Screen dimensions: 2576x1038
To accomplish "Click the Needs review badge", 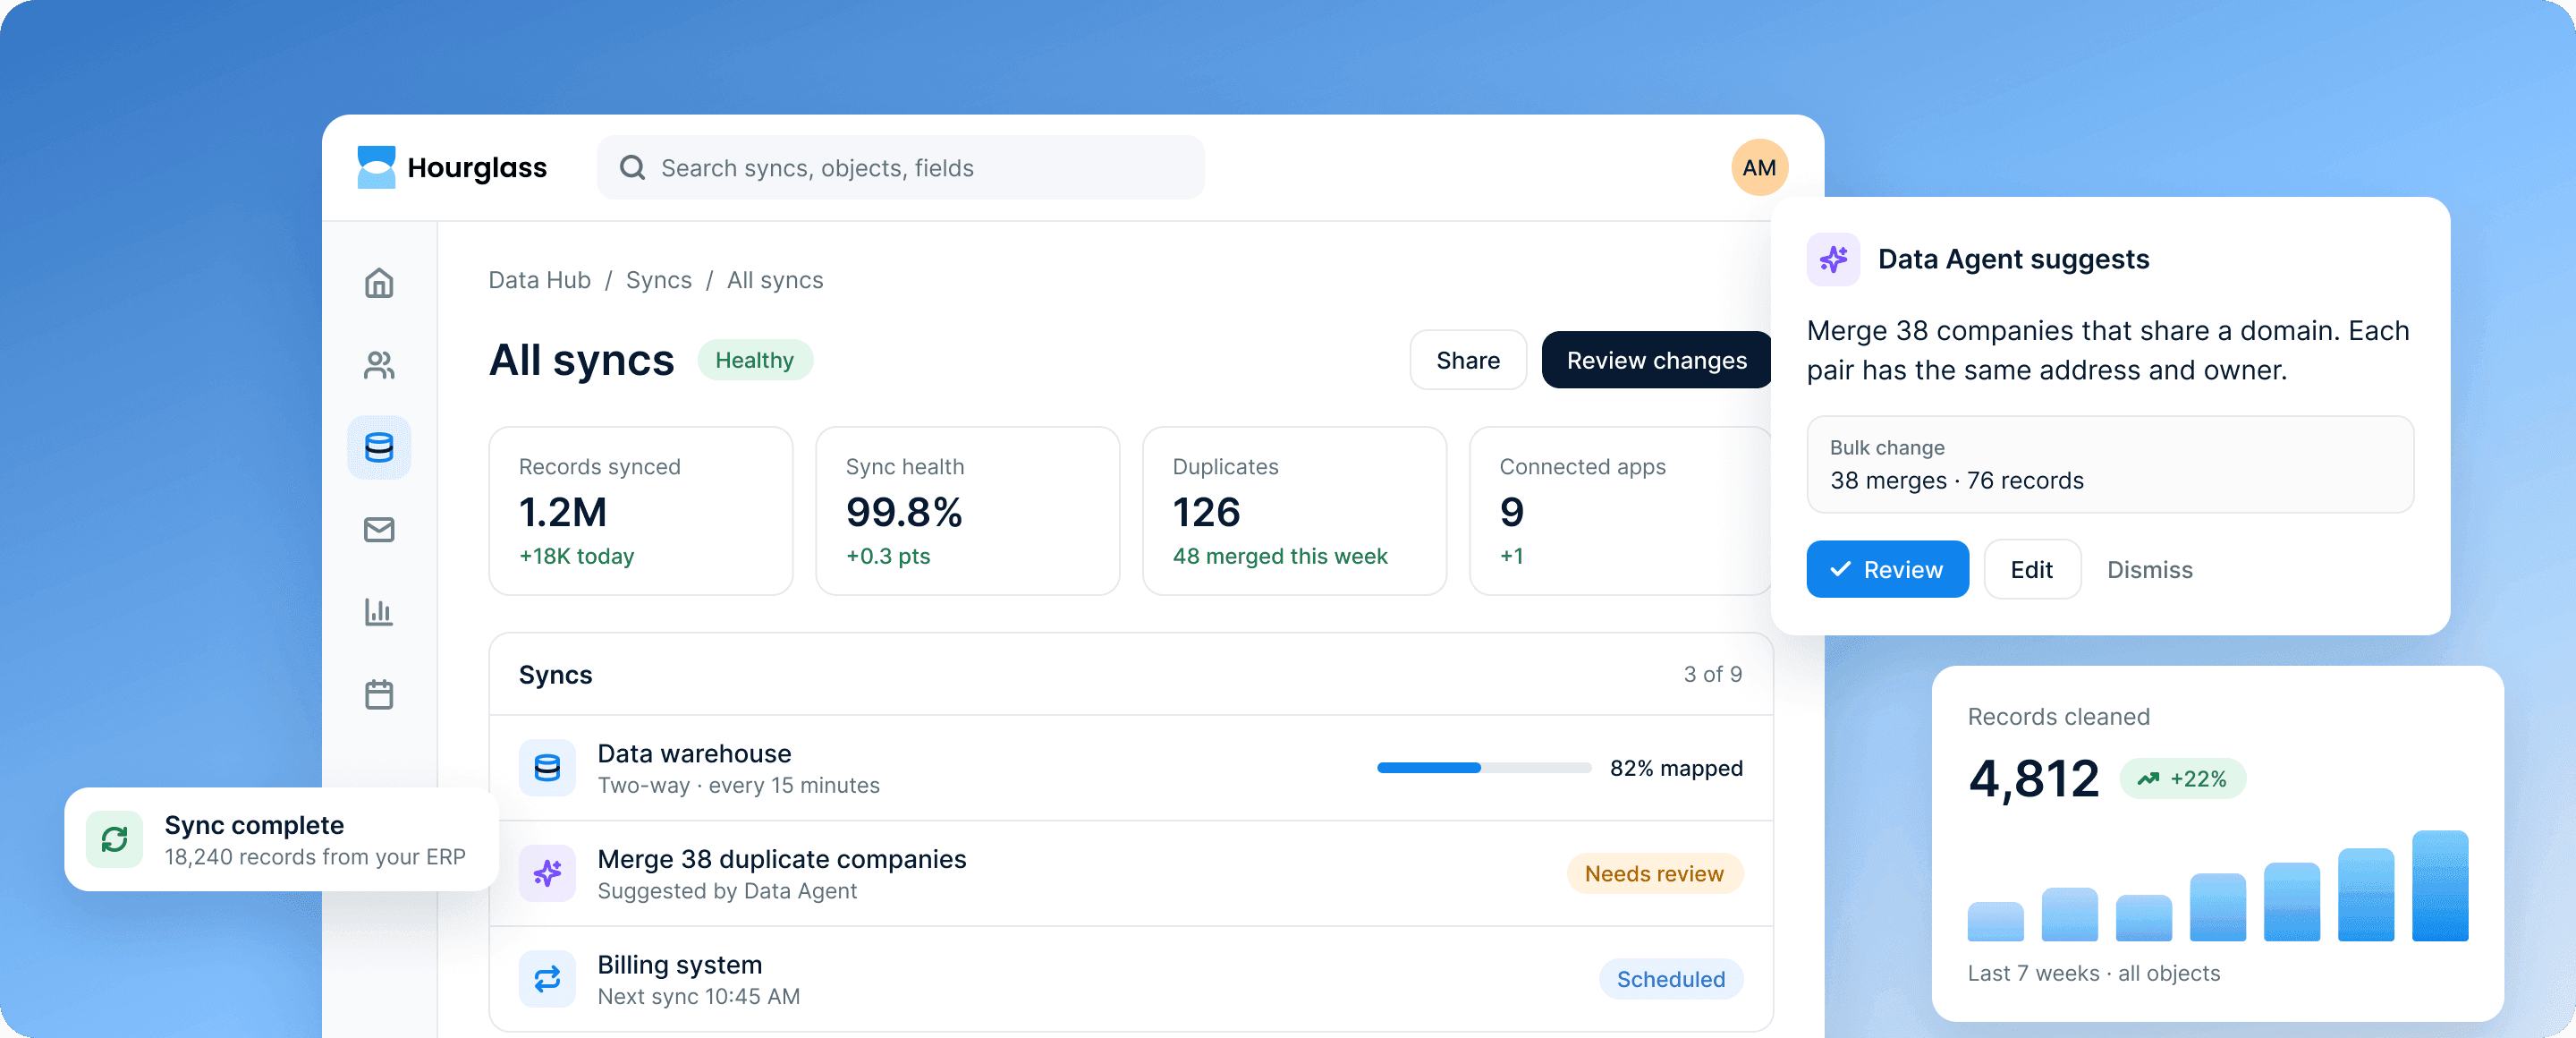I will pyautogui.click(x=1654, y=873).
